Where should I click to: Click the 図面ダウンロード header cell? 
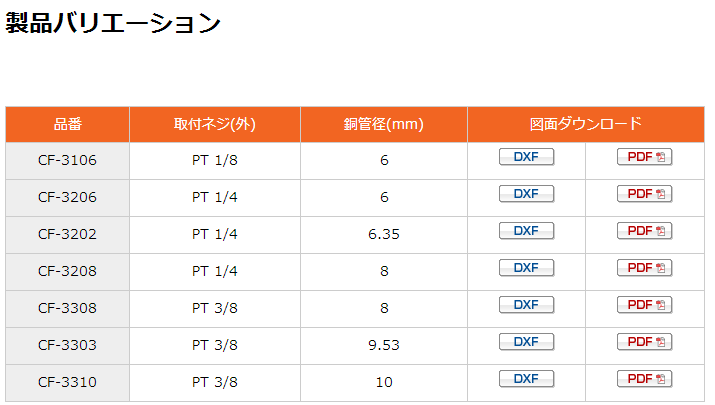pyautogui.click(x=586, y=124)
